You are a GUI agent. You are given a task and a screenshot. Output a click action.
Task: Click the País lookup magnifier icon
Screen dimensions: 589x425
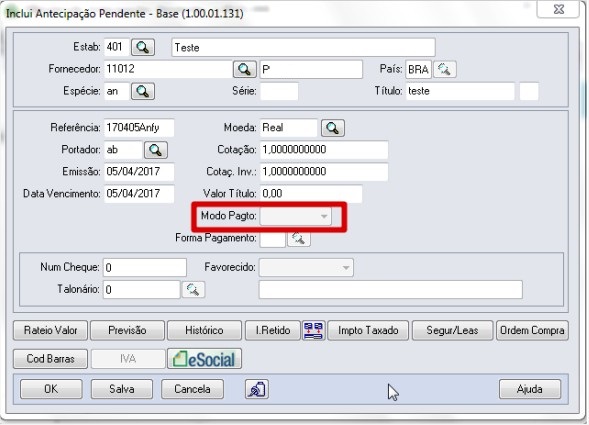pos(445,70)
